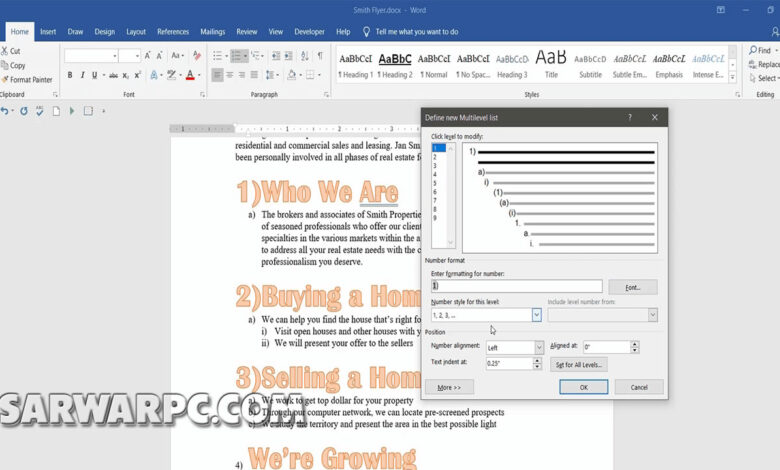Screen dimensions: 780x470
Task: Cancel the Define new Multilevel list dialog
Action: pyautogui.click(x=639, y=387)
